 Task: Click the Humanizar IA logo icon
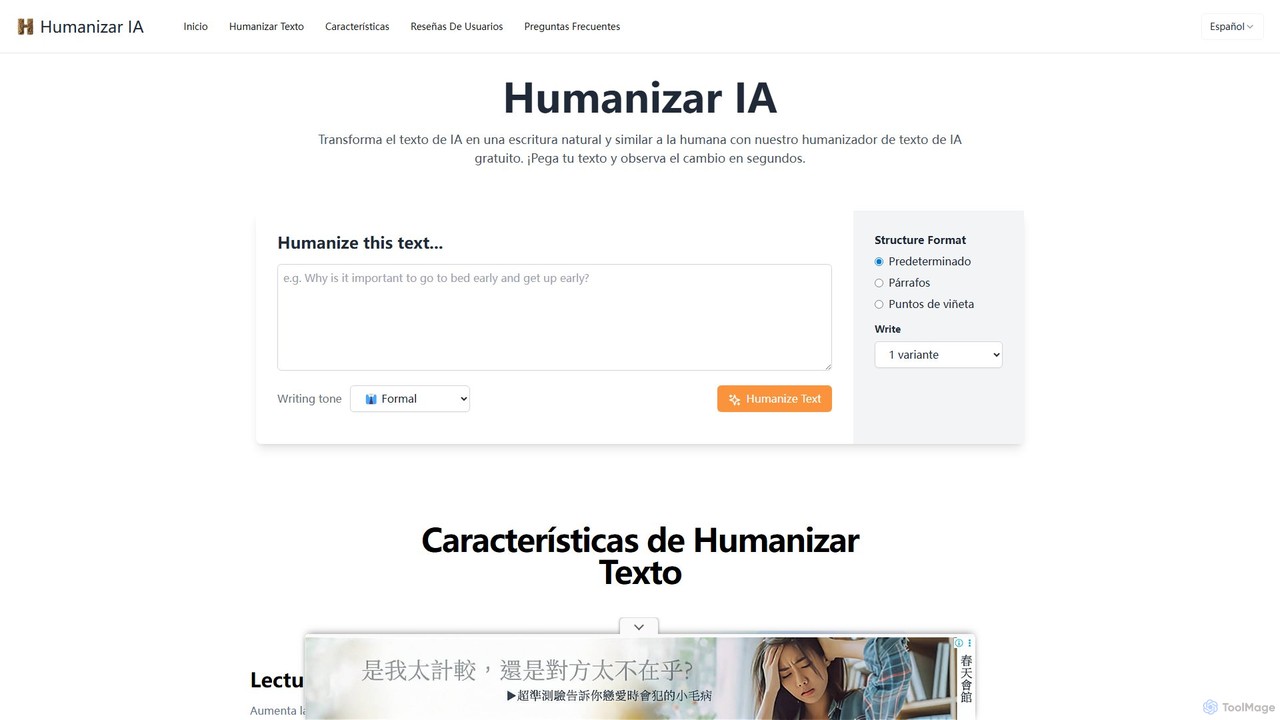click(x=26, y=27)
